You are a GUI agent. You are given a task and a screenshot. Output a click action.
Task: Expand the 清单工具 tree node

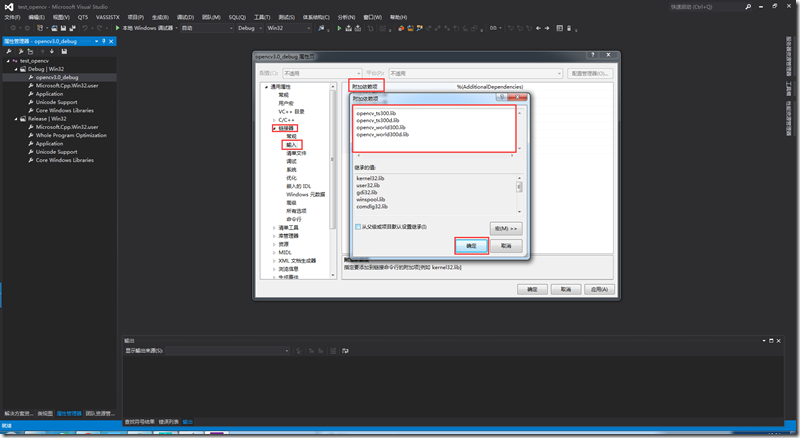(274, 228)
